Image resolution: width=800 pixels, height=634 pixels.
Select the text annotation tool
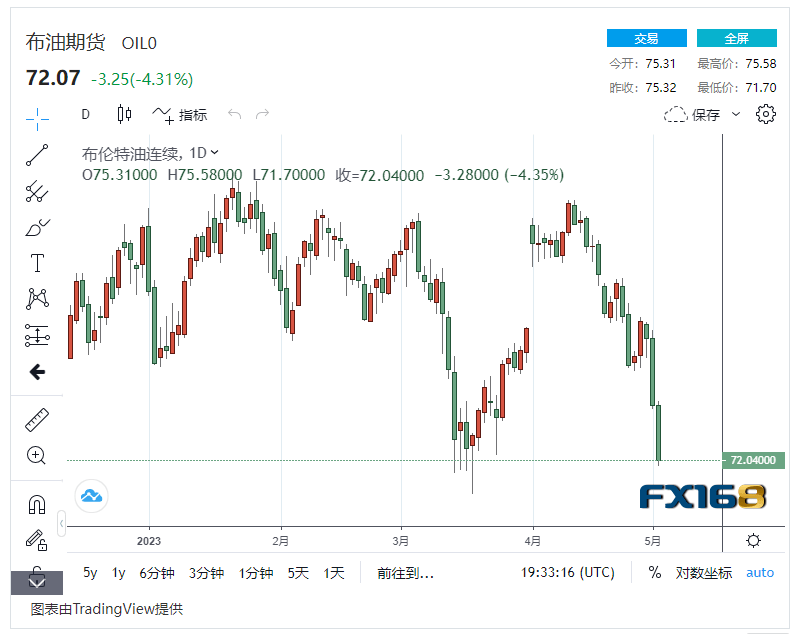point(37,263)
